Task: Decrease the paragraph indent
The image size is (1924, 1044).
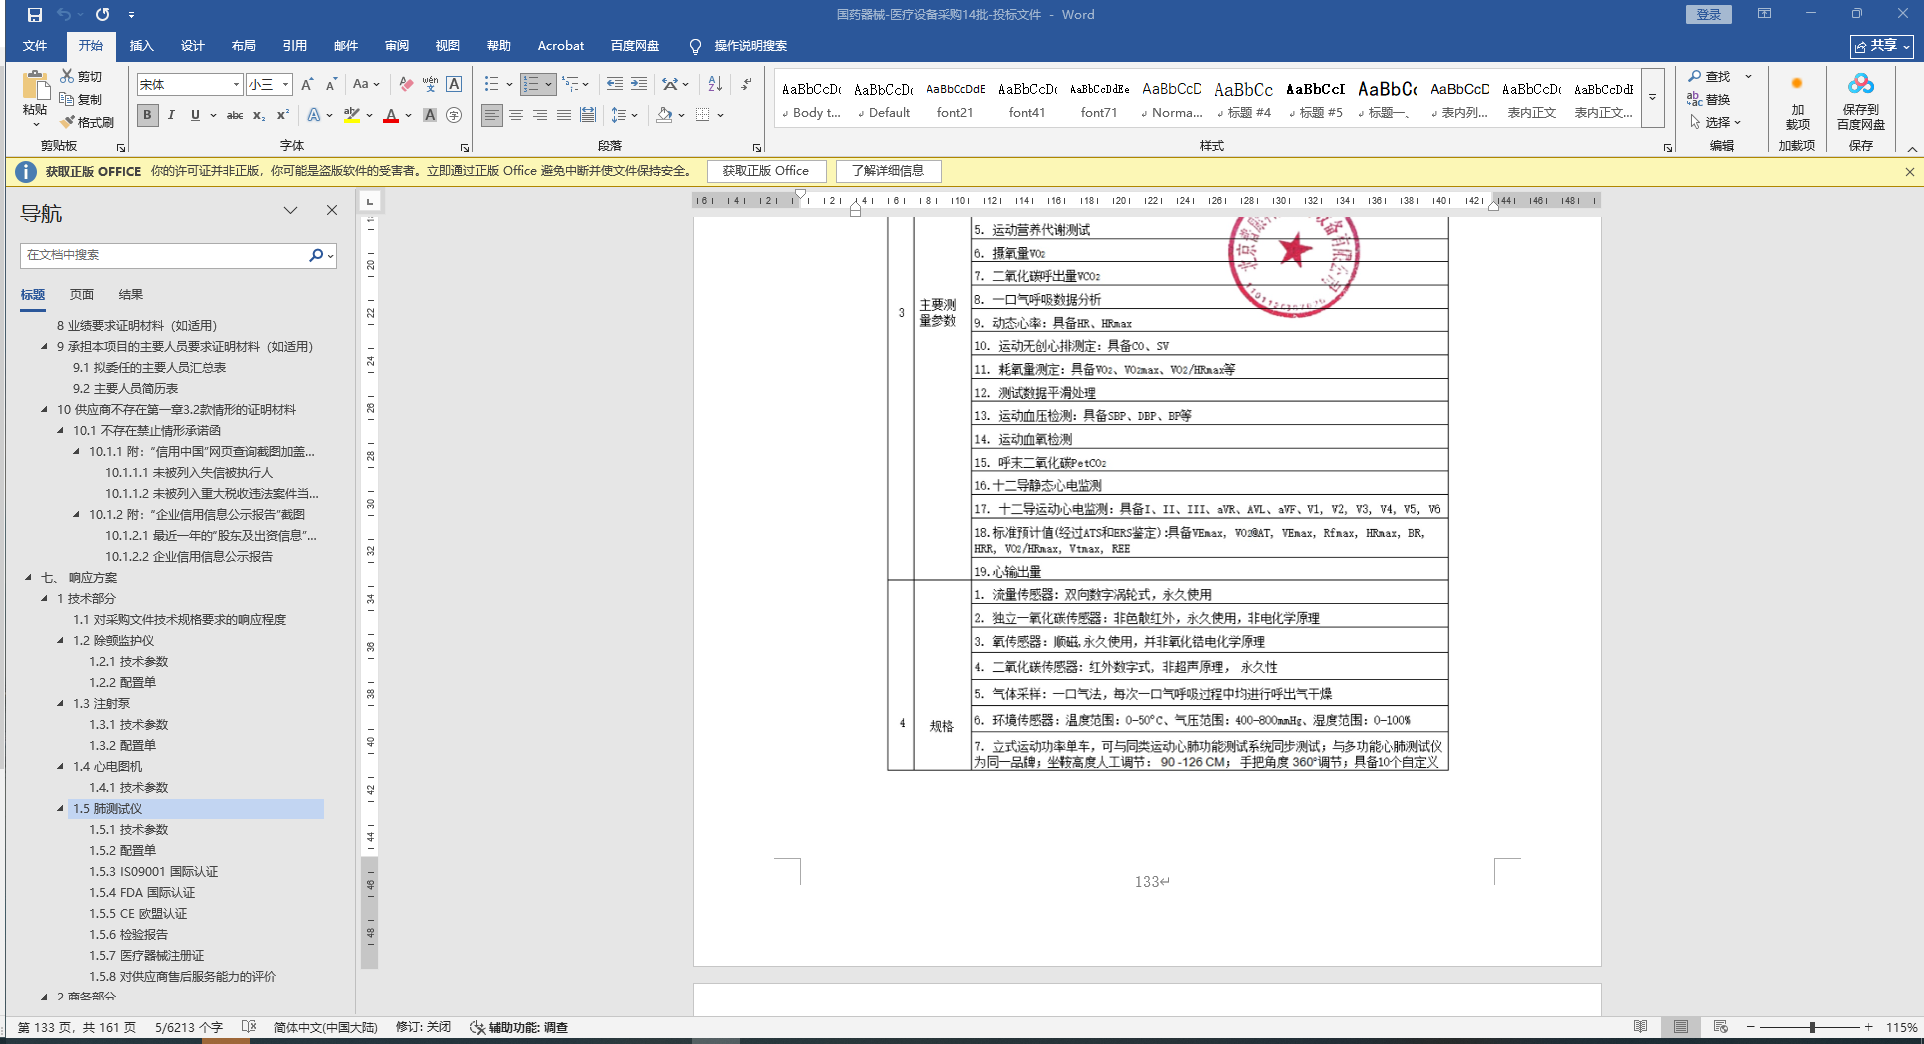Action: (x=615, y=84)
